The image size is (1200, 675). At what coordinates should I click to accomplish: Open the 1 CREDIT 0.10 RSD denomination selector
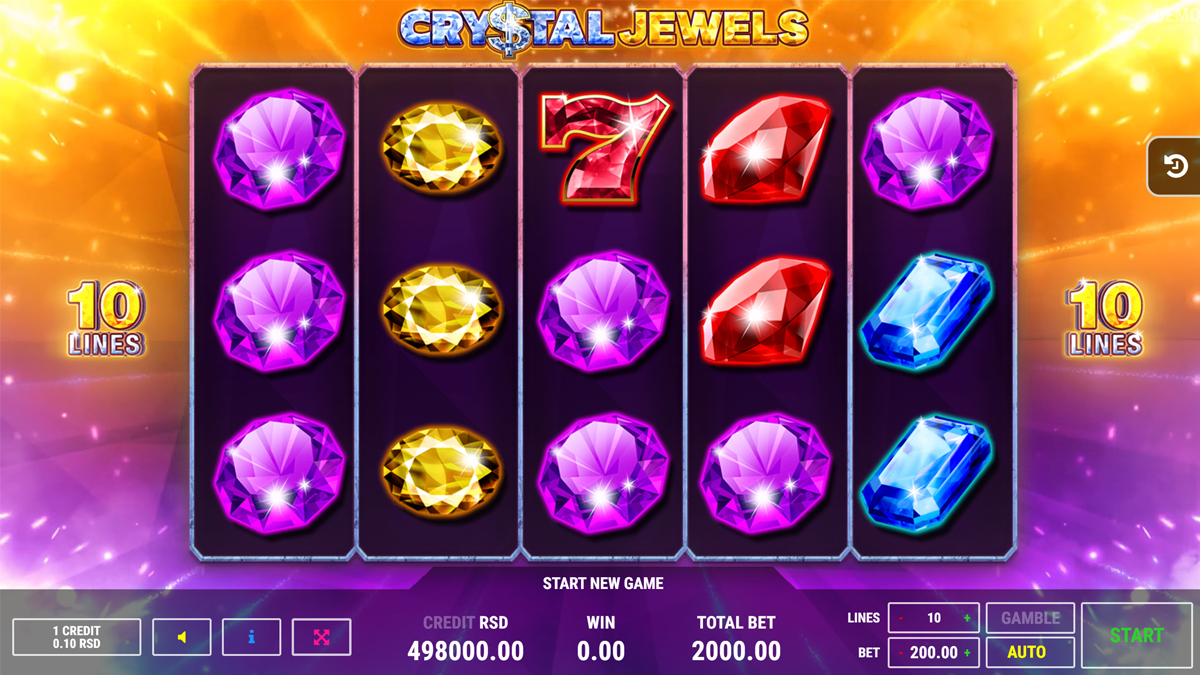(76, 637)
